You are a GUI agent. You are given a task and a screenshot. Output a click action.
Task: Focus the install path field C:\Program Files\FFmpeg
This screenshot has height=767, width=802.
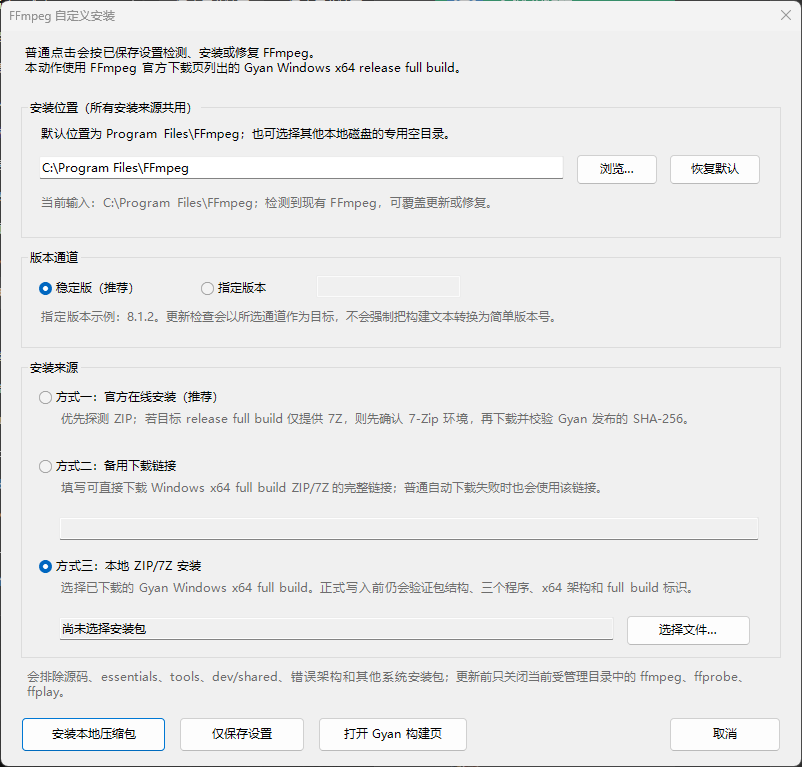(x=301, y=168)
